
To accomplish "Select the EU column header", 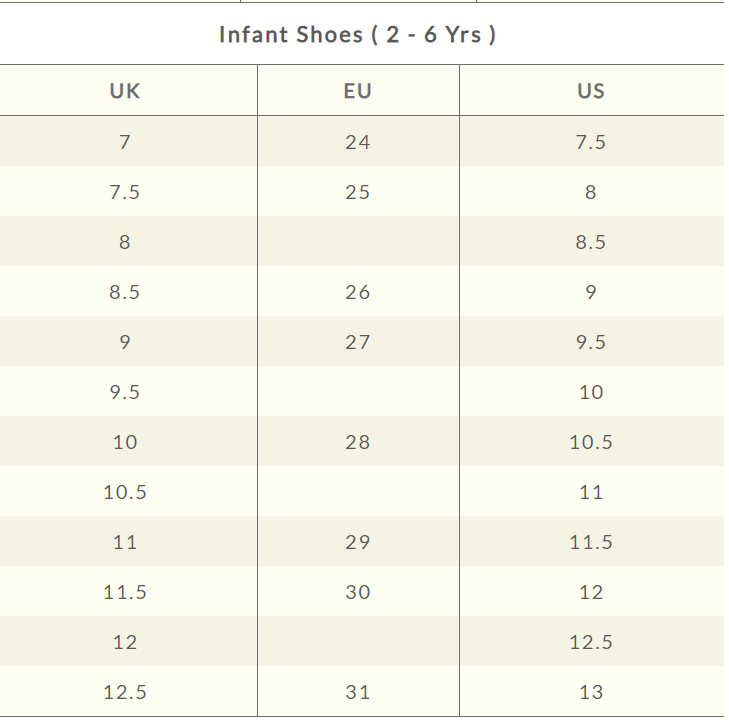I will tap(357, 91).
